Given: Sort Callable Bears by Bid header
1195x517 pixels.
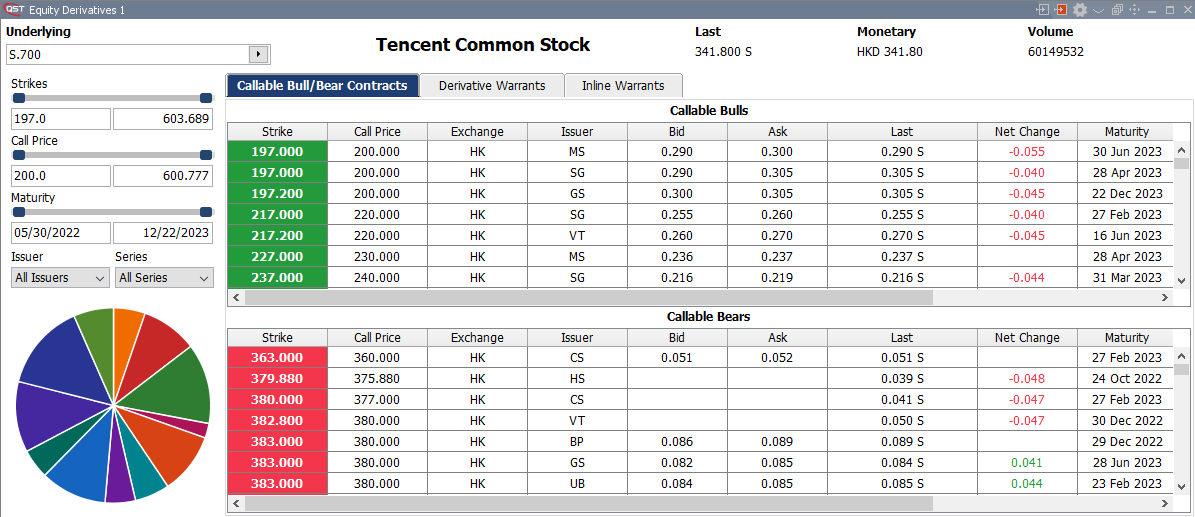Looking at the screenshot, I should (x=677, y=337).
